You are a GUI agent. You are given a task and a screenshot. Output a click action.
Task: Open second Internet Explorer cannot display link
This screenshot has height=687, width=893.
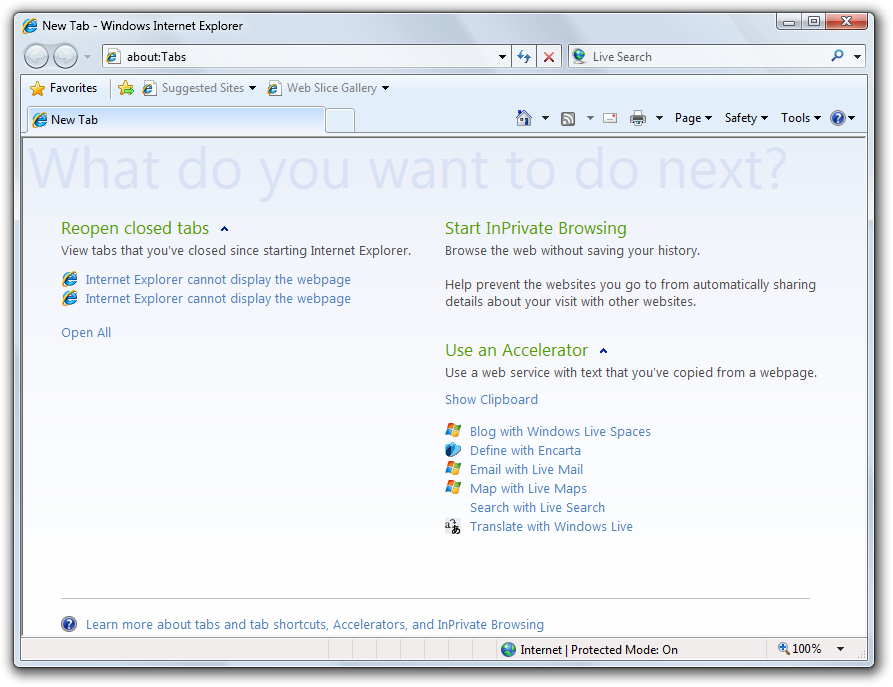pyautogui.click(x=218, y=298)
